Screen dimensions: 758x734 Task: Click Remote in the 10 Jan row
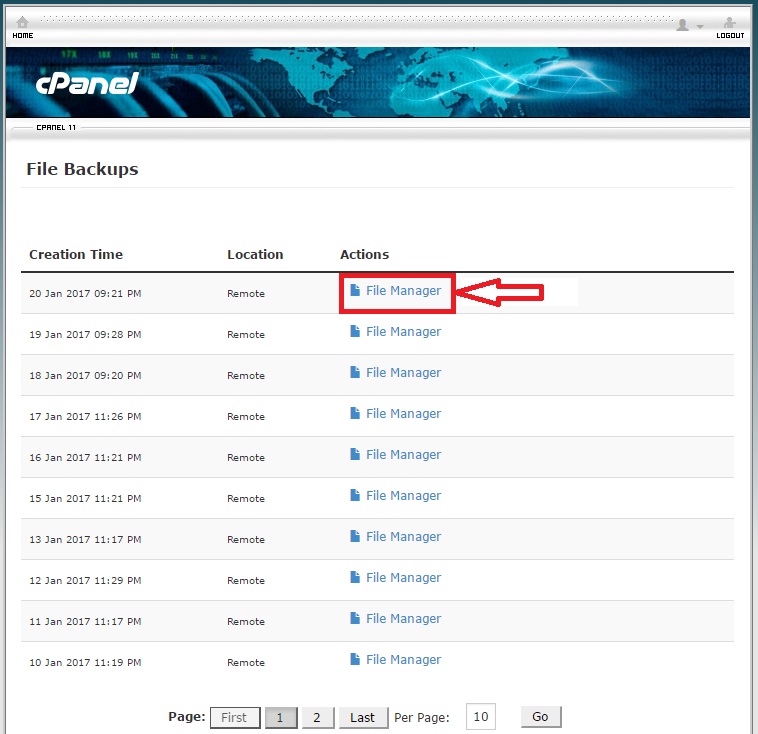246,663
